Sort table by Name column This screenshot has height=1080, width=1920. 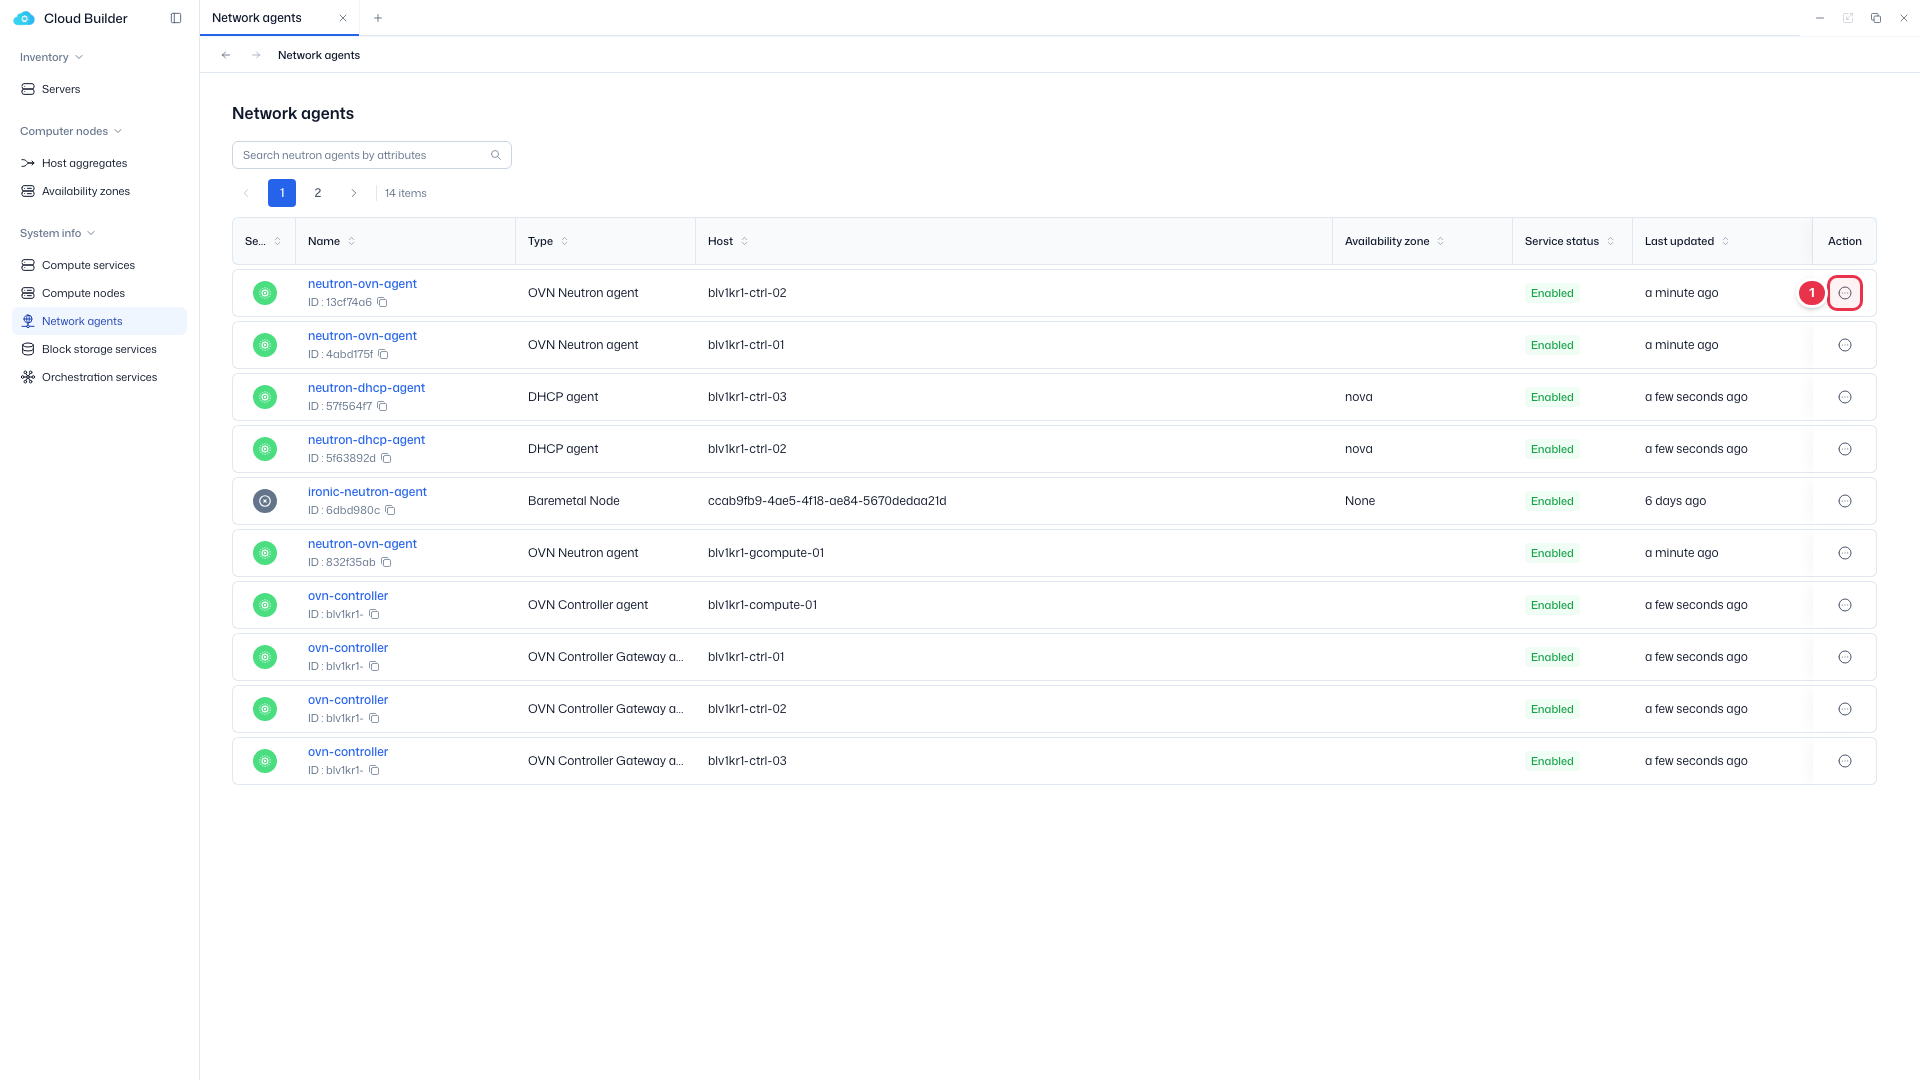click(x=351, y=241)
